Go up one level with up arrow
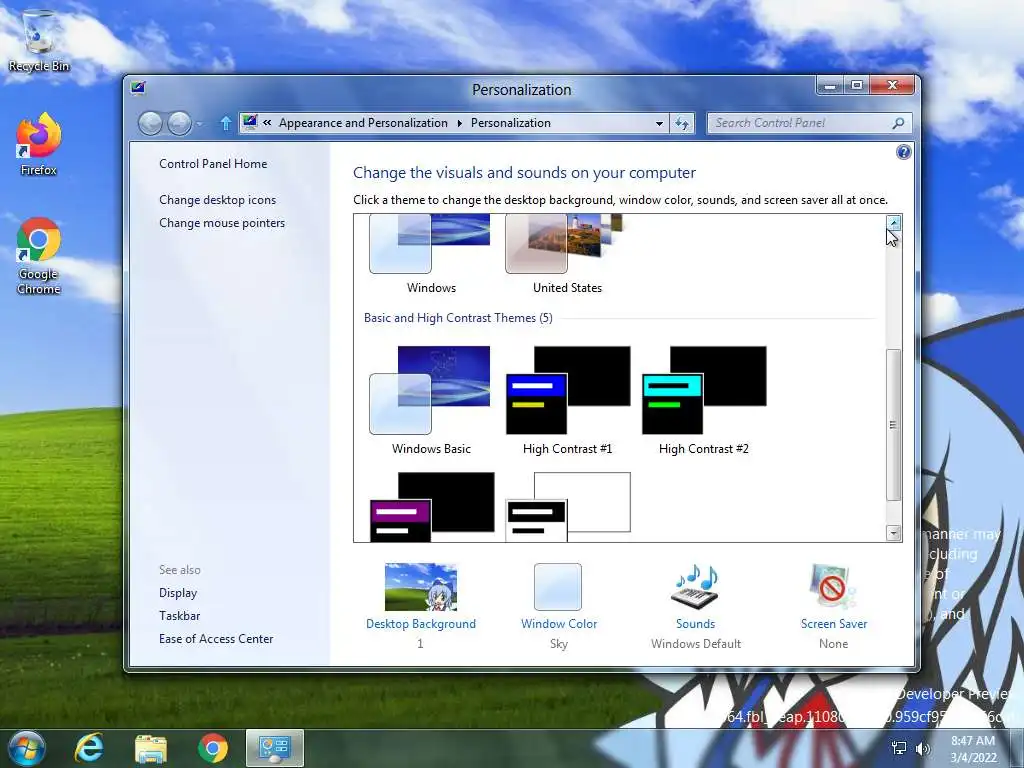The width and height of the screenshot is (1024, 768). click(x=225, y=123)
